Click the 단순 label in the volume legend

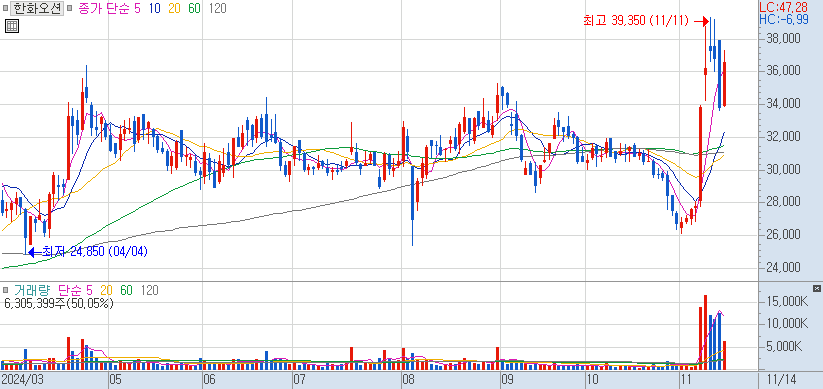pos(69,290)
